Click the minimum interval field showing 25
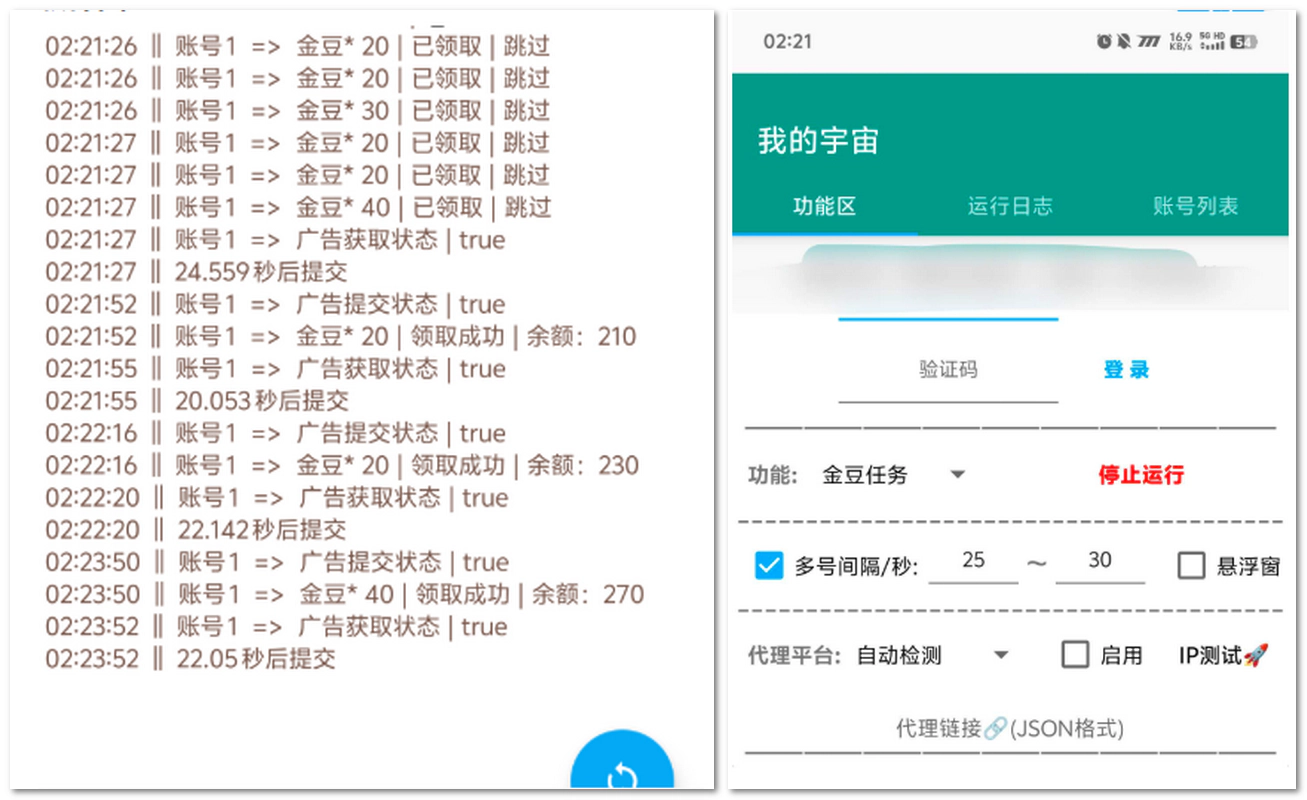Viewport: 1307px width, 800px height. tap(973, 561)
